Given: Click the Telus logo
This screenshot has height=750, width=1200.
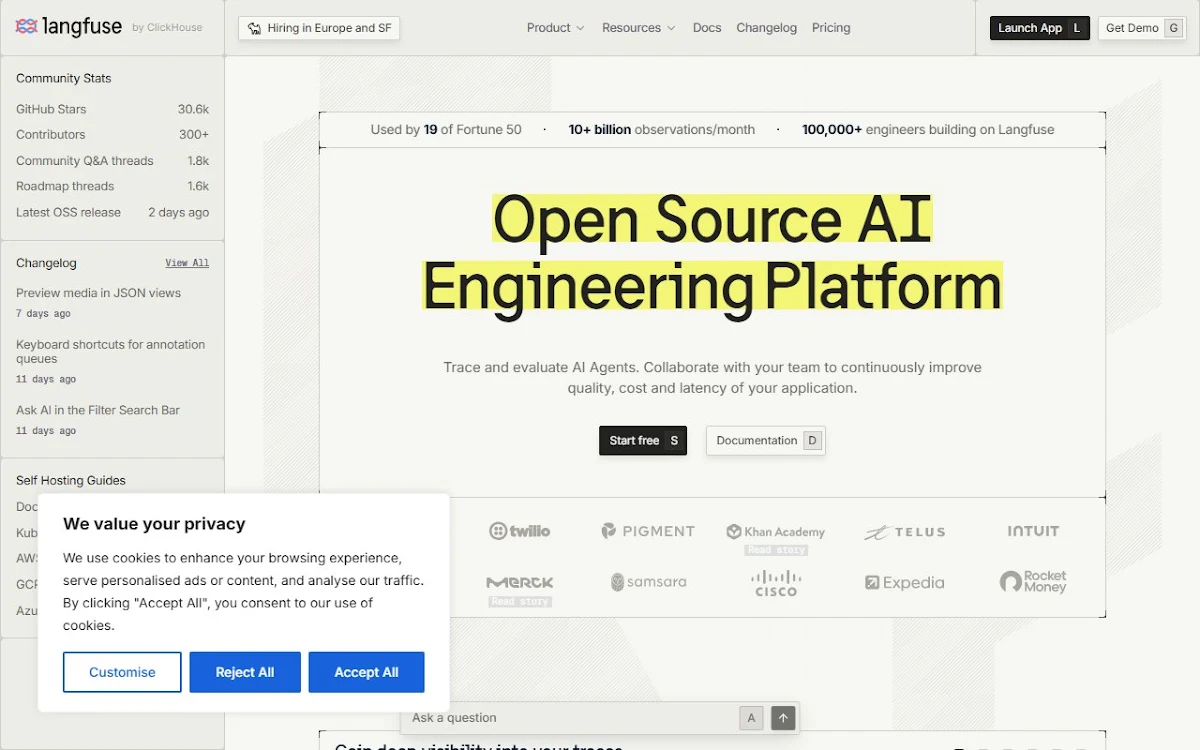Looking at the screenshot, I should pyautogui.click(x=904, y=532).
